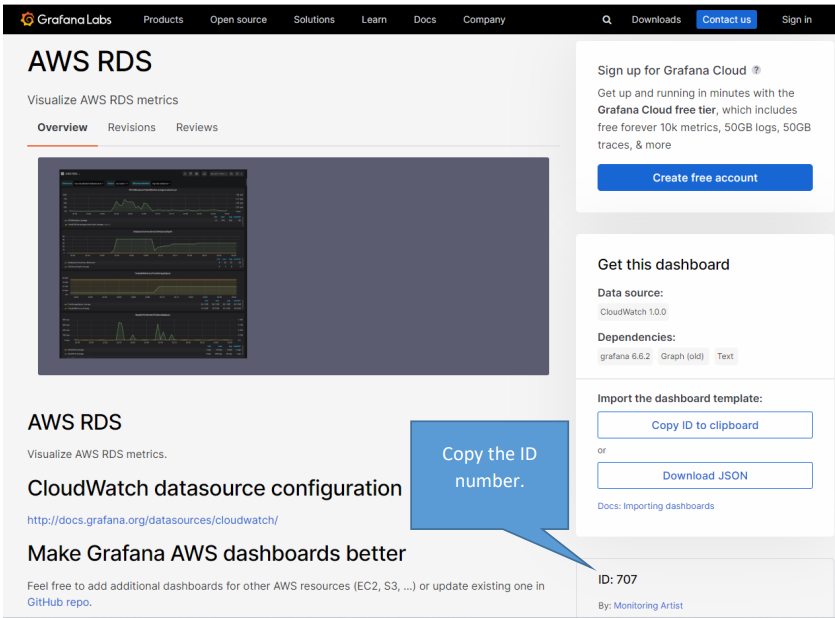
Task: Open the Monitoring Artist author link
Action: pos(648,605)
